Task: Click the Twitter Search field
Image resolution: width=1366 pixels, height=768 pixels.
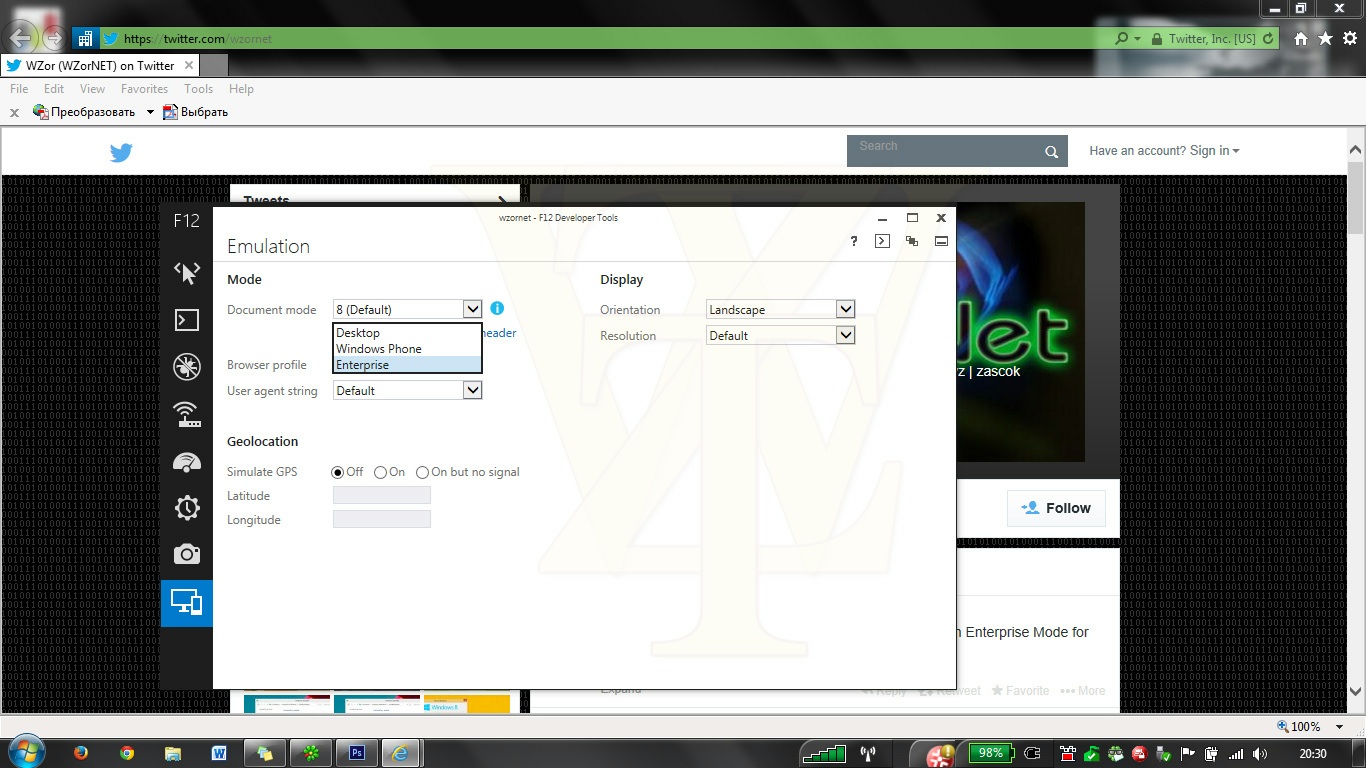Action: coord(944,151)
